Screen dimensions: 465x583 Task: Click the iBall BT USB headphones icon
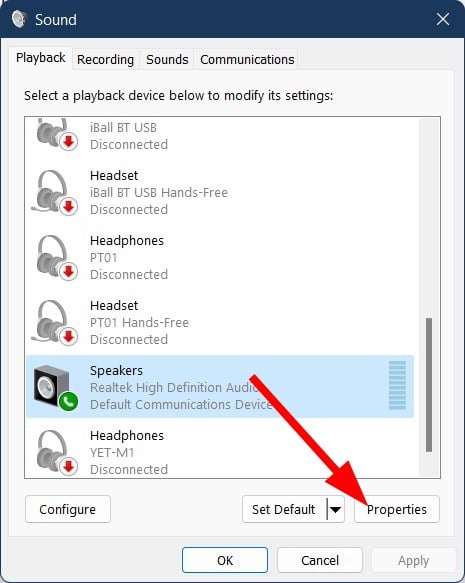pyautogui.click(x=57, y=134)
